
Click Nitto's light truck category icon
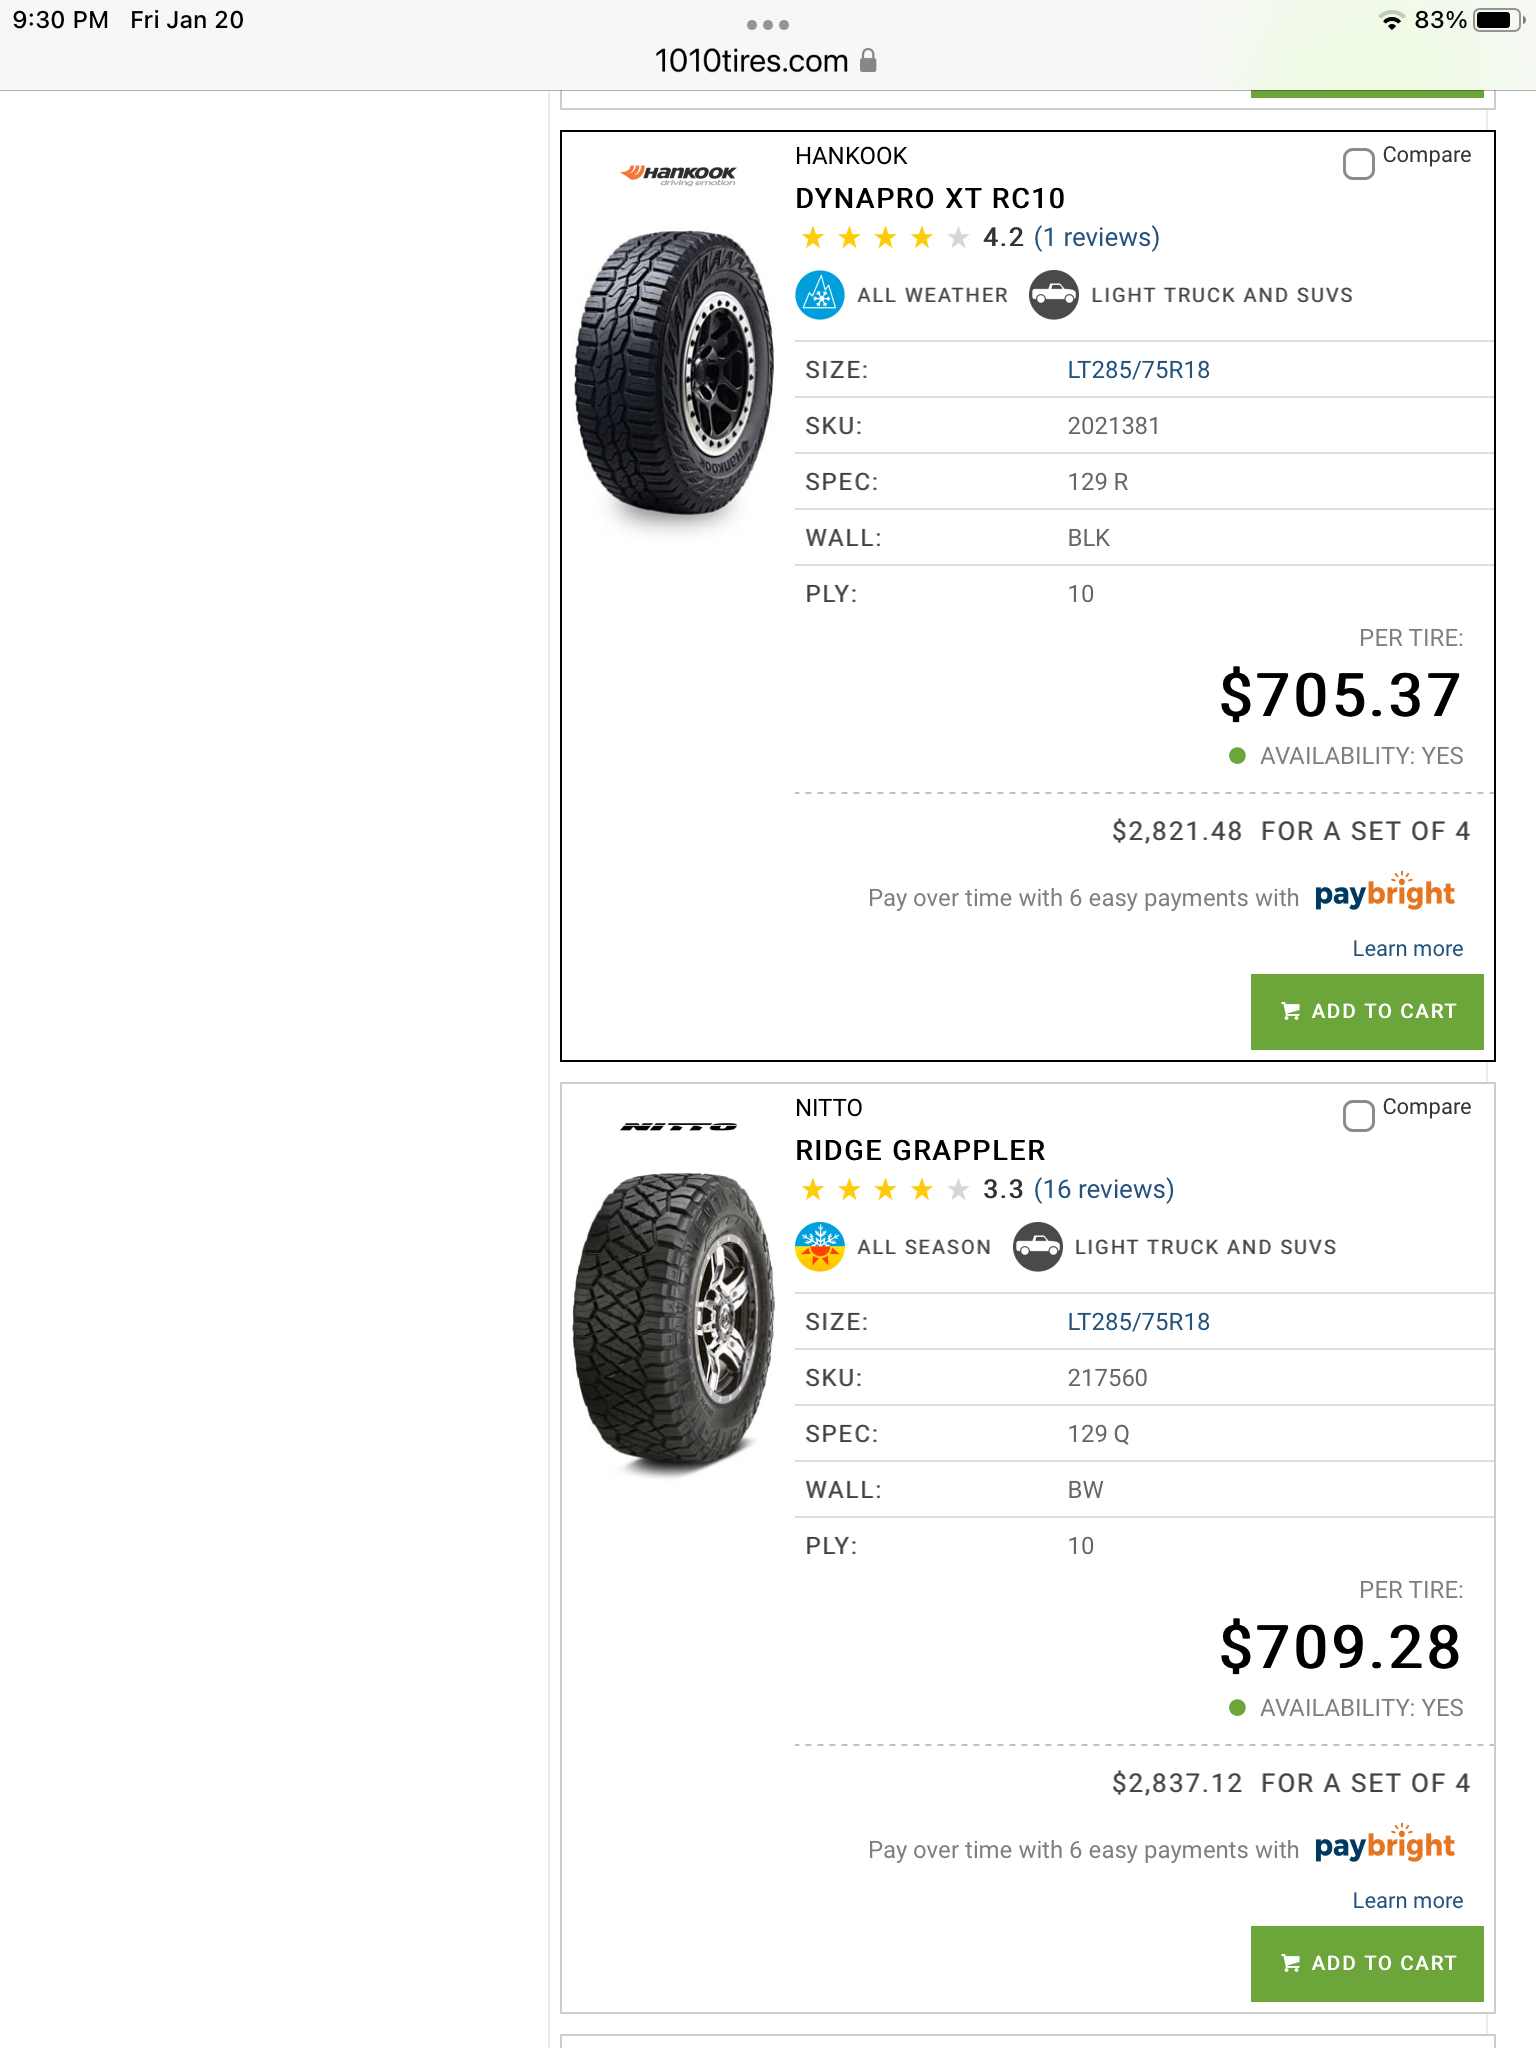click(x=1038, y=1247)
